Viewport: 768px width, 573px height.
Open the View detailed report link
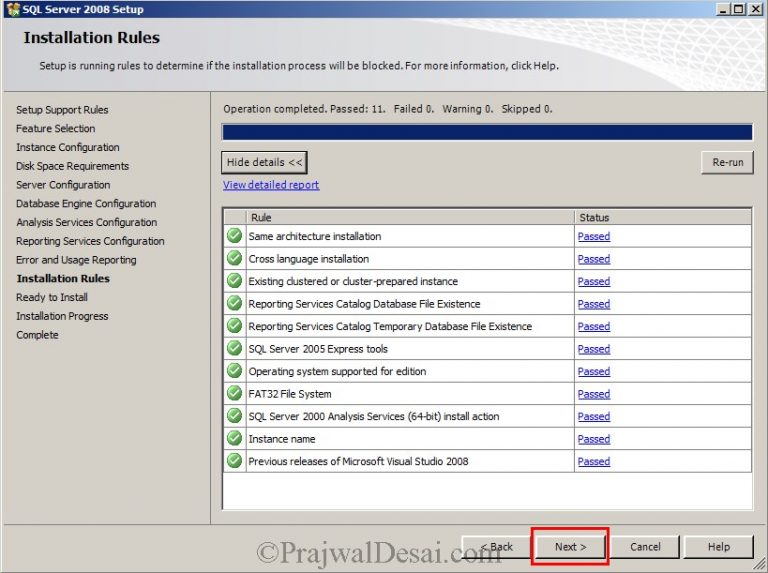pyautogui.click(x=271, y=185)
